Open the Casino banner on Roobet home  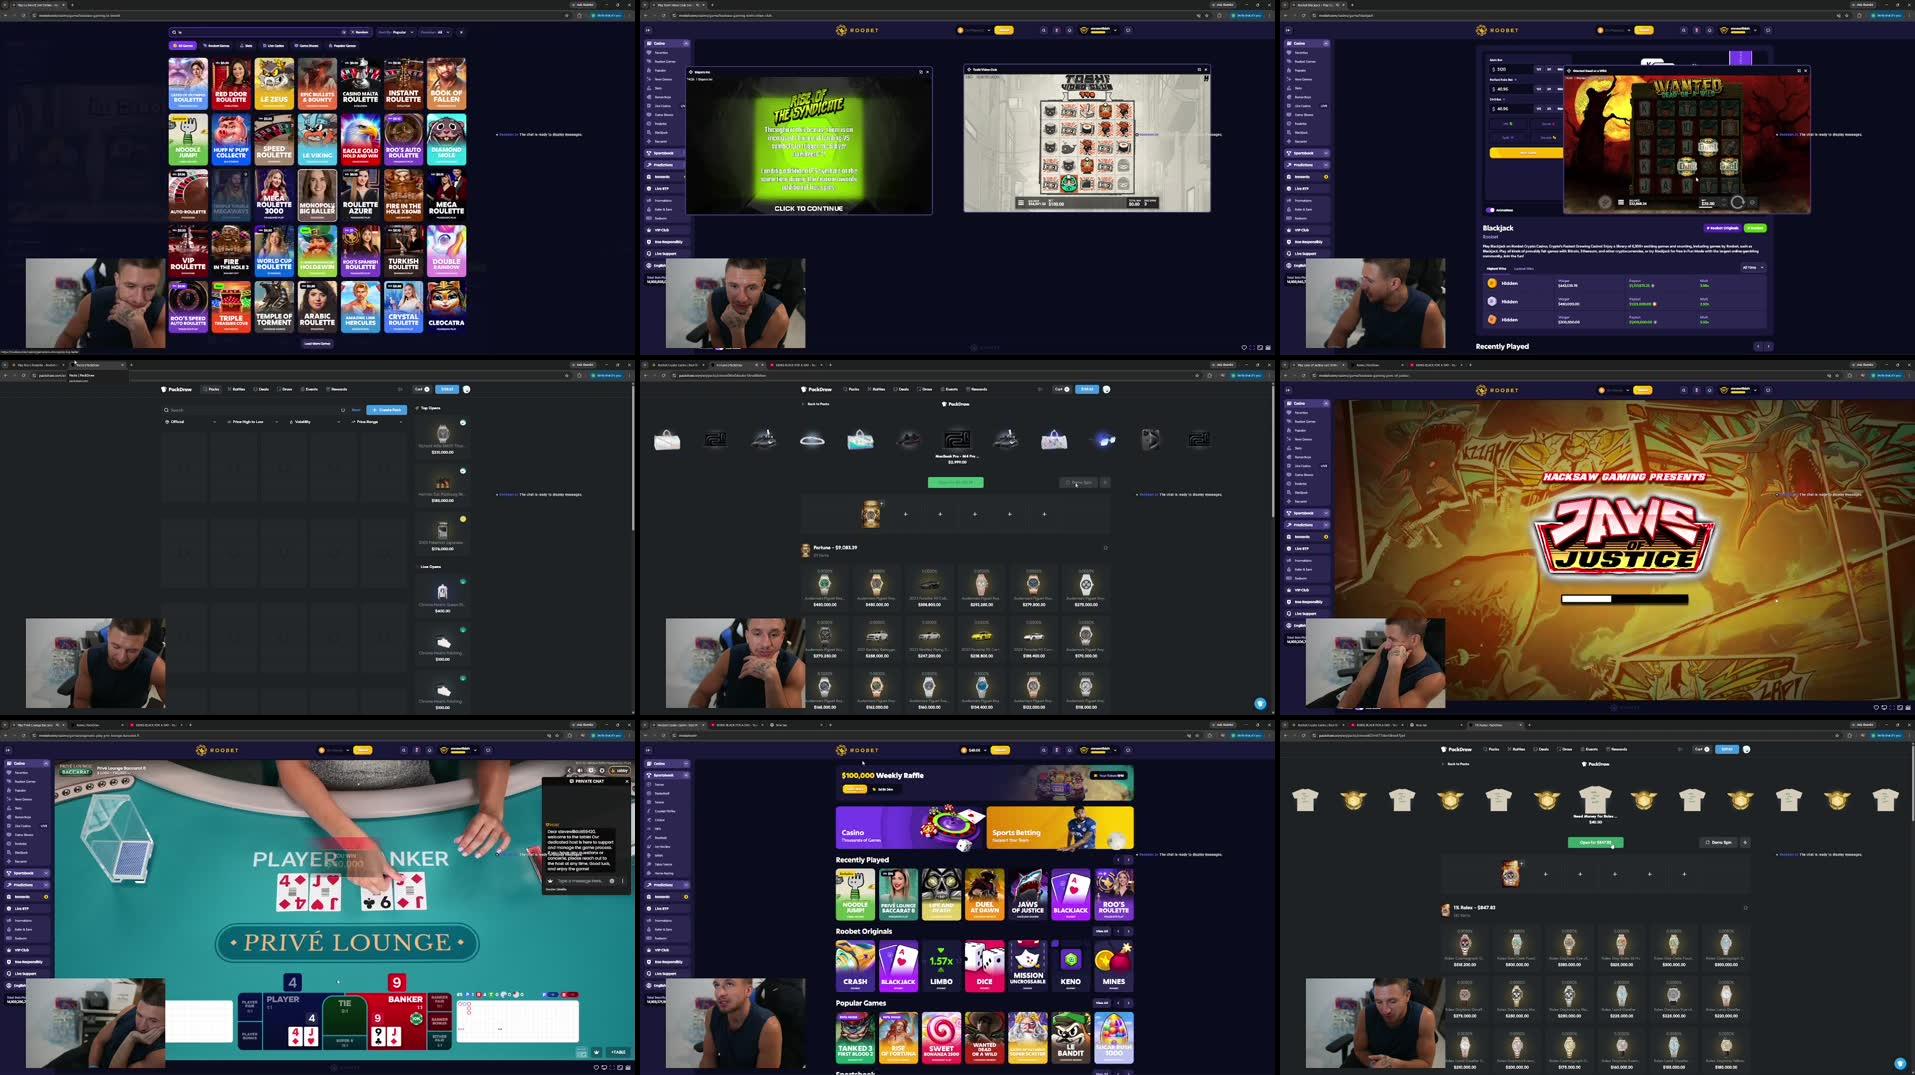tap(910, 827)
